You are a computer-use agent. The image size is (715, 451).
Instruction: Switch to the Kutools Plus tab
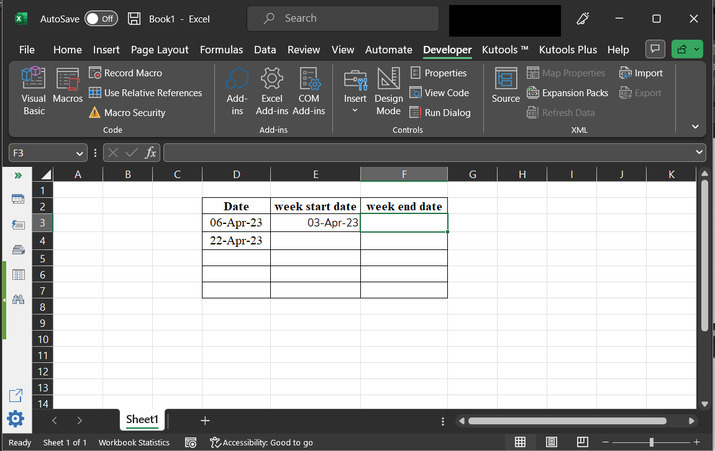pyautogui.click(x=567, y=50)
